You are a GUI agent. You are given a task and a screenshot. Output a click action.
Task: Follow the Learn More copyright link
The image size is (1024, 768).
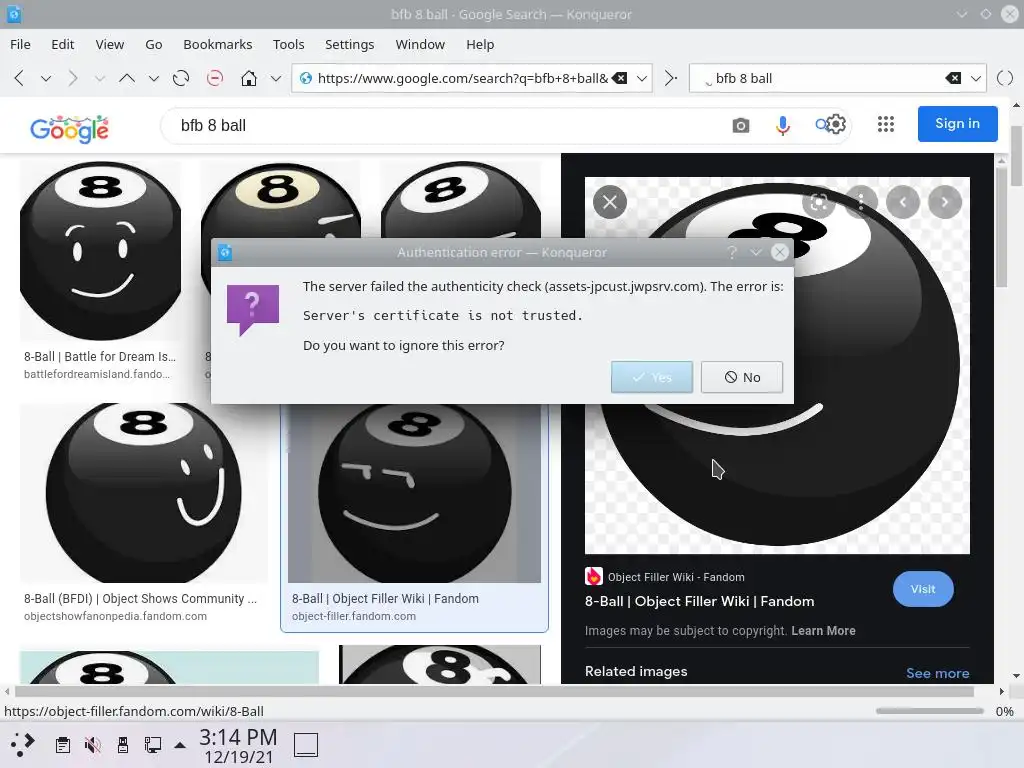tap(823, 631)
